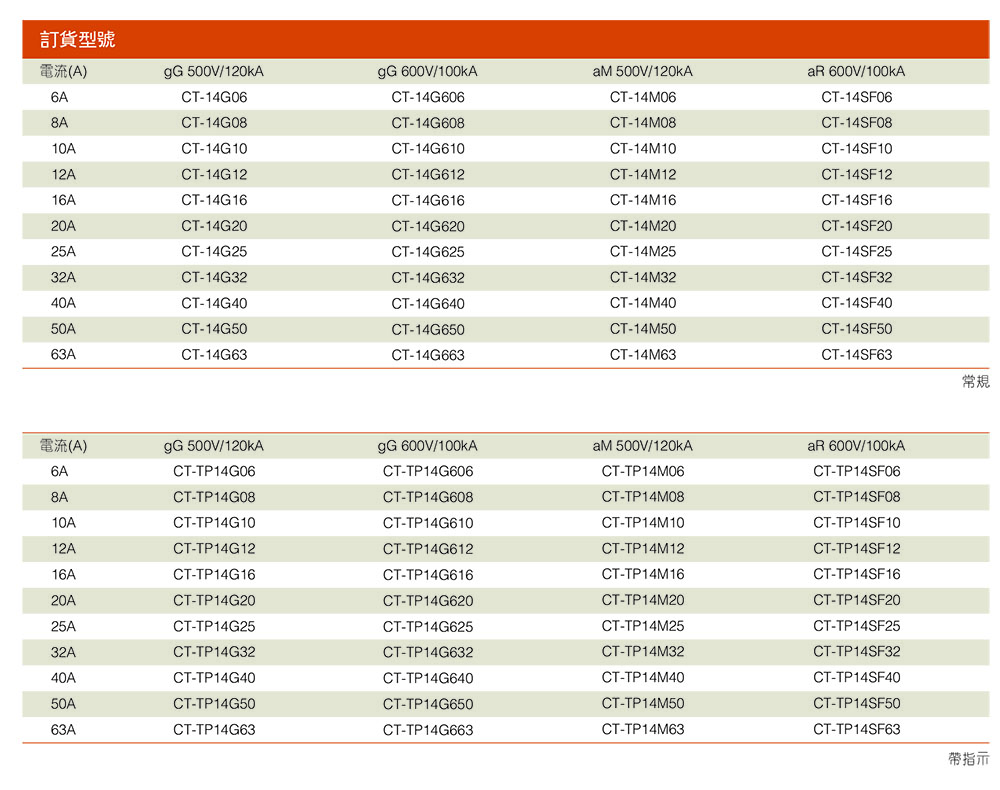Click model CT-14SF06
Image resolution: width=1000 pixels, height=790 pixels.
click(857, 98)
